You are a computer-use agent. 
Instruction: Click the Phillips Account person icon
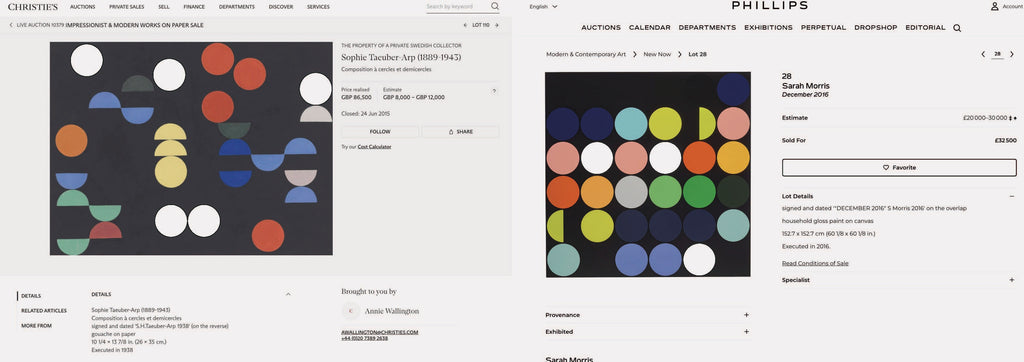pyautogui.click(x=995, y=7)
